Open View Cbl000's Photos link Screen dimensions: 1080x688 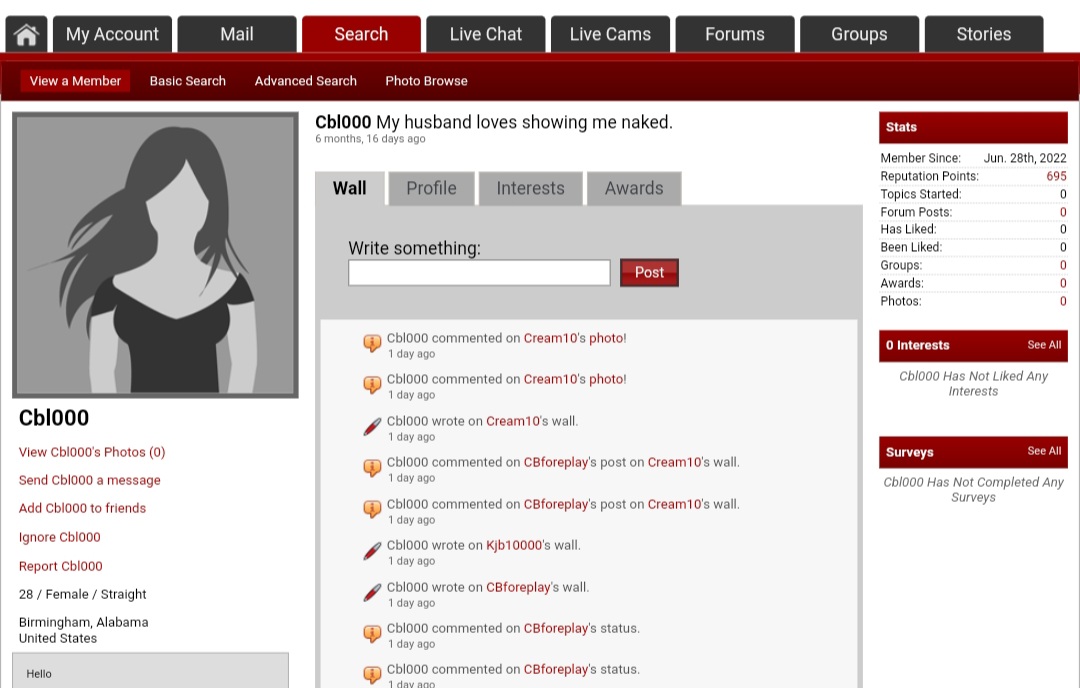(x=92, y=452)
